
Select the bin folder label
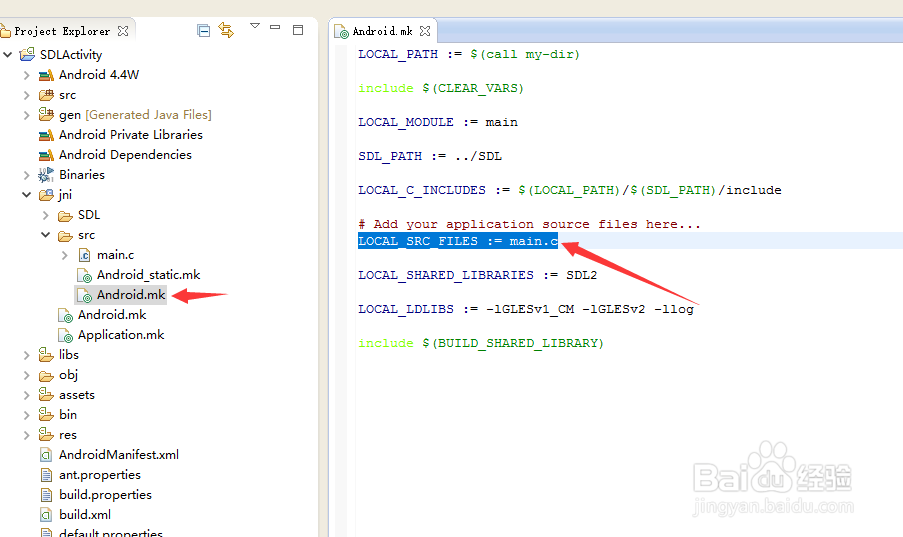68,415
